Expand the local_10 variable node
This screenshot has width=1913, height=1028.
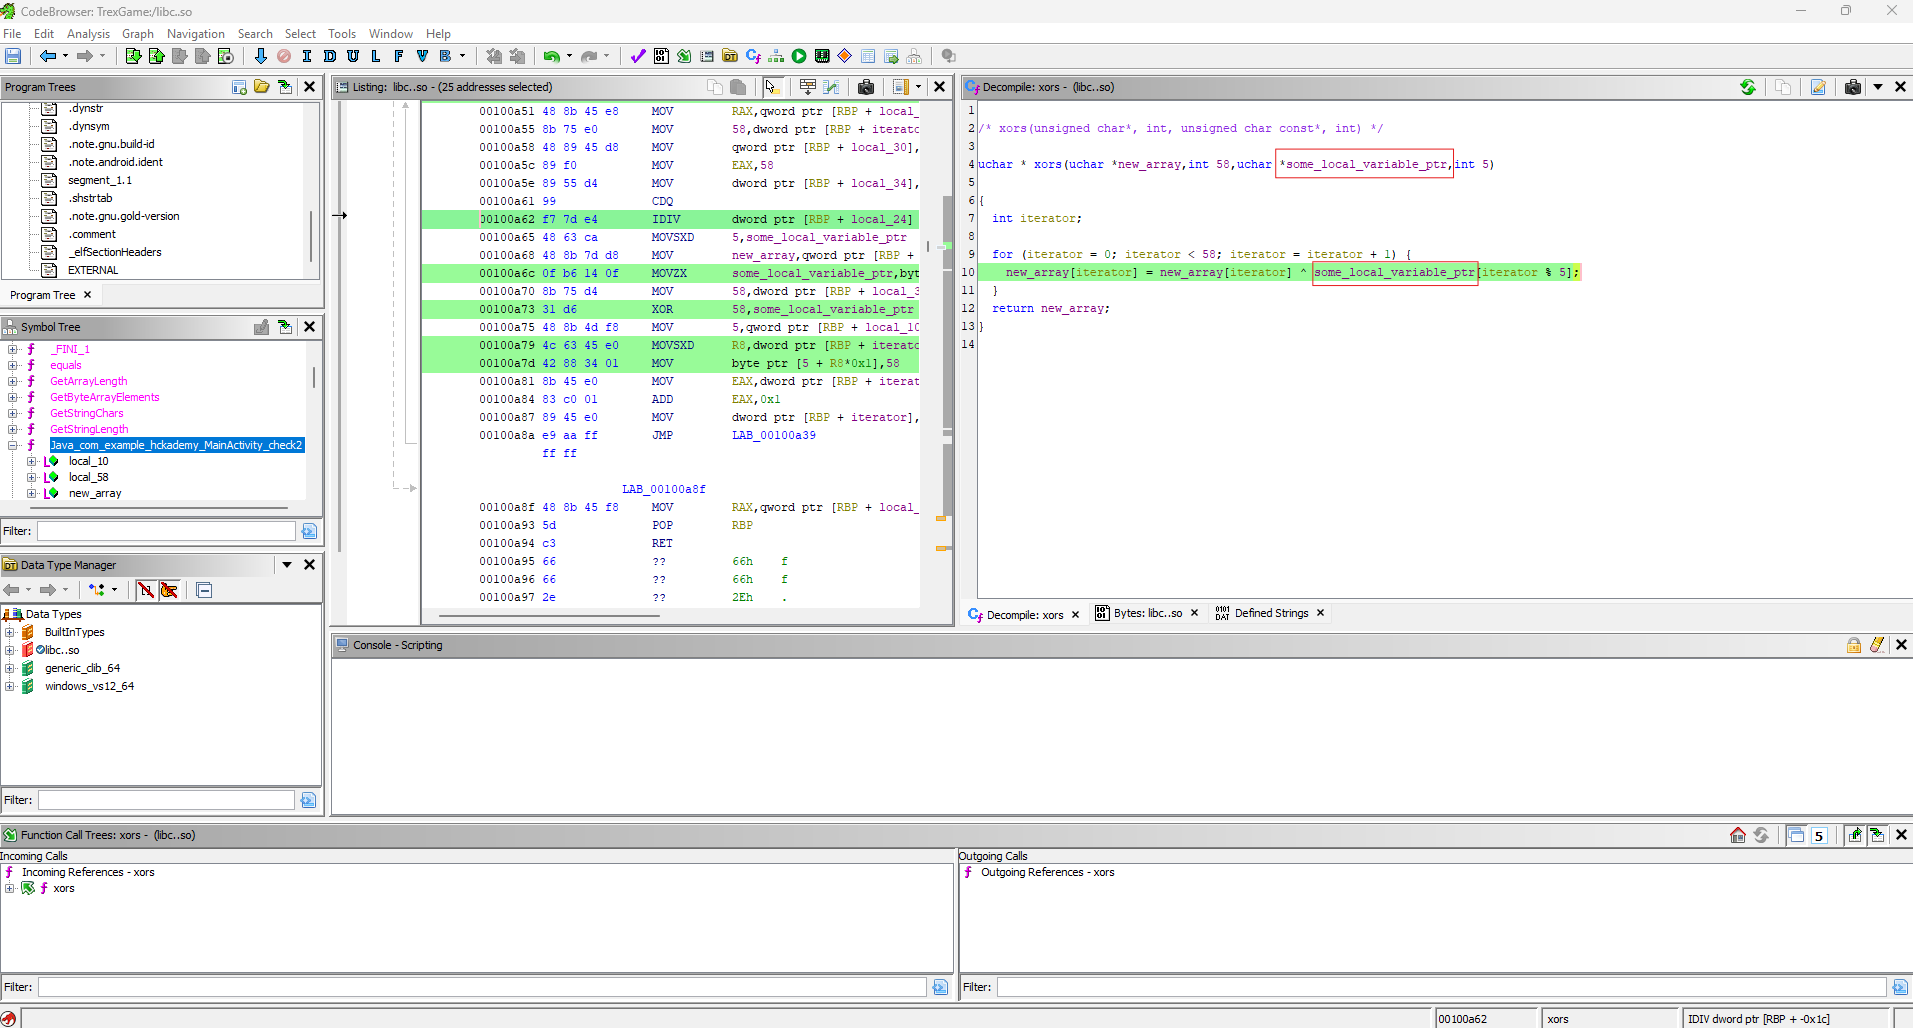pos(31,461)
